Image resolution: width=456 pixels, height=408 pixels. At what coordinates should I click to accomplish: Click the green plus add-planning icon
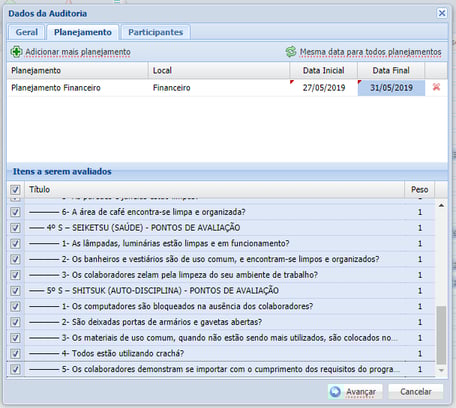(x=16, y=52)
